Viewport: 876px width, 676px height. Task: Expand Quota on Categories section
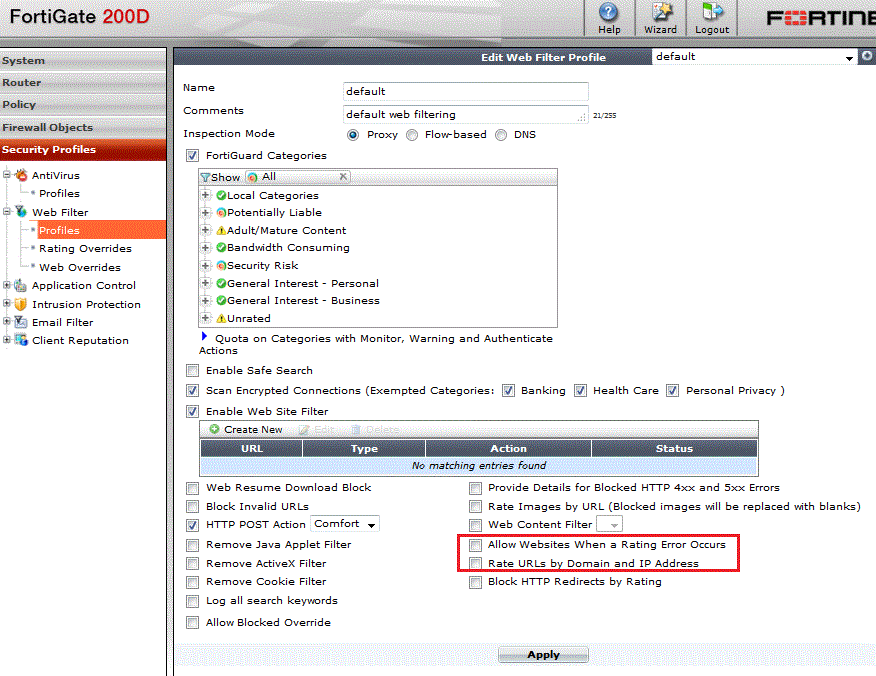[204, 336]
